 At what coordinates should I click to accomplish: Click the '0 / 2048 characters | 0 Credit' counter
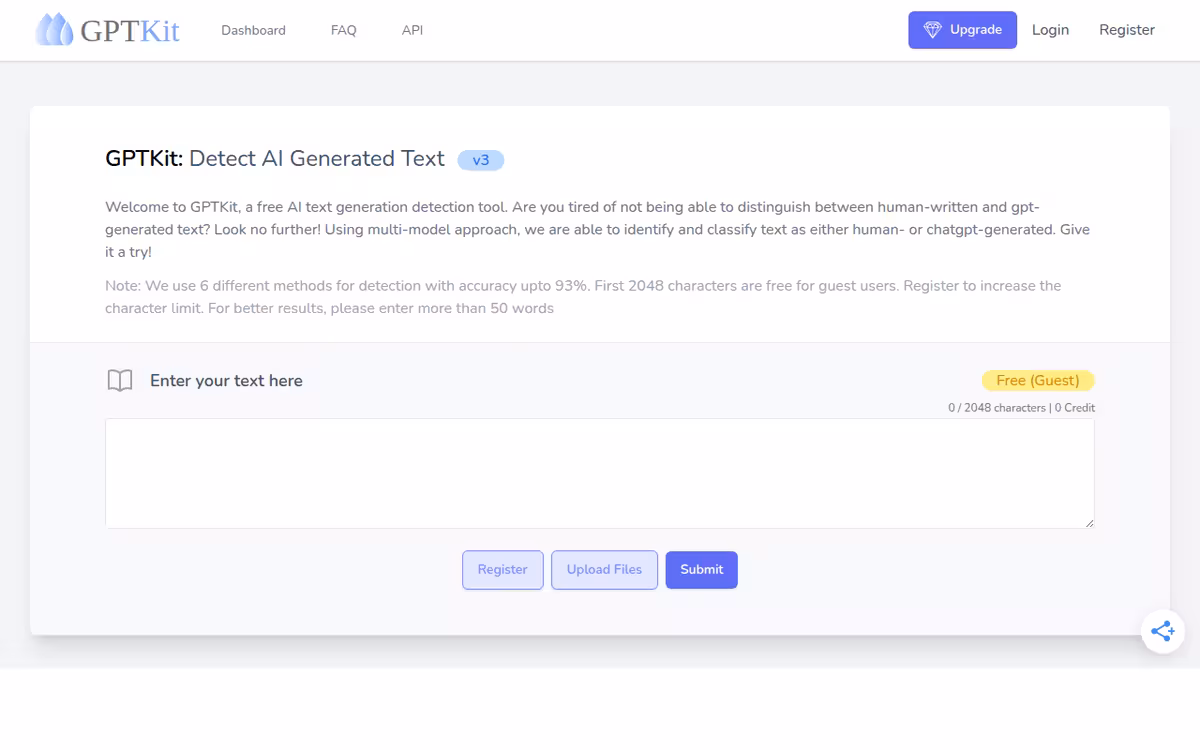coord(1021,408)
